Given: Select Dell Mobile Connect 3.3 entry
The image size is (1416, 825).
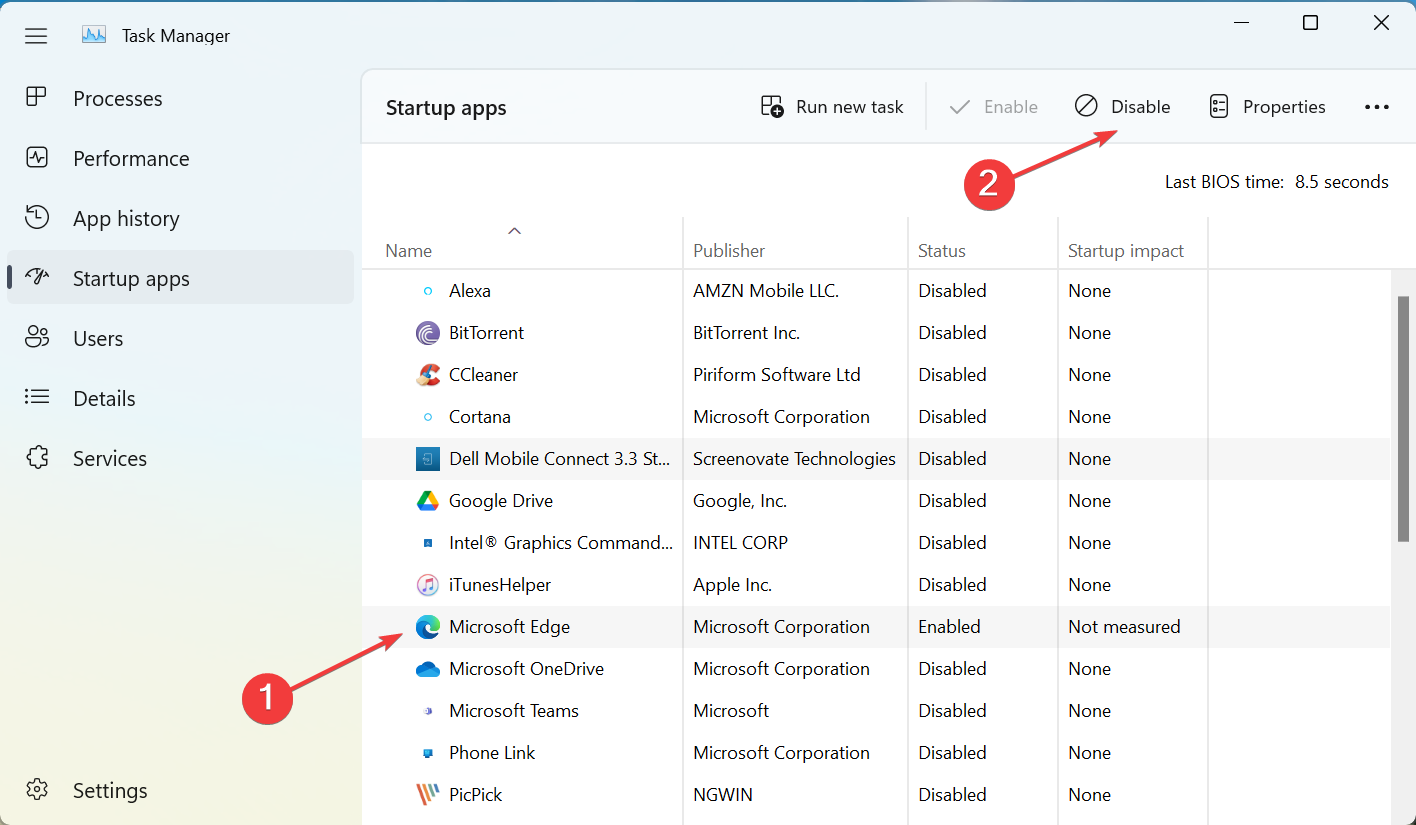Looking at the screenshot, I should [560, 459].
